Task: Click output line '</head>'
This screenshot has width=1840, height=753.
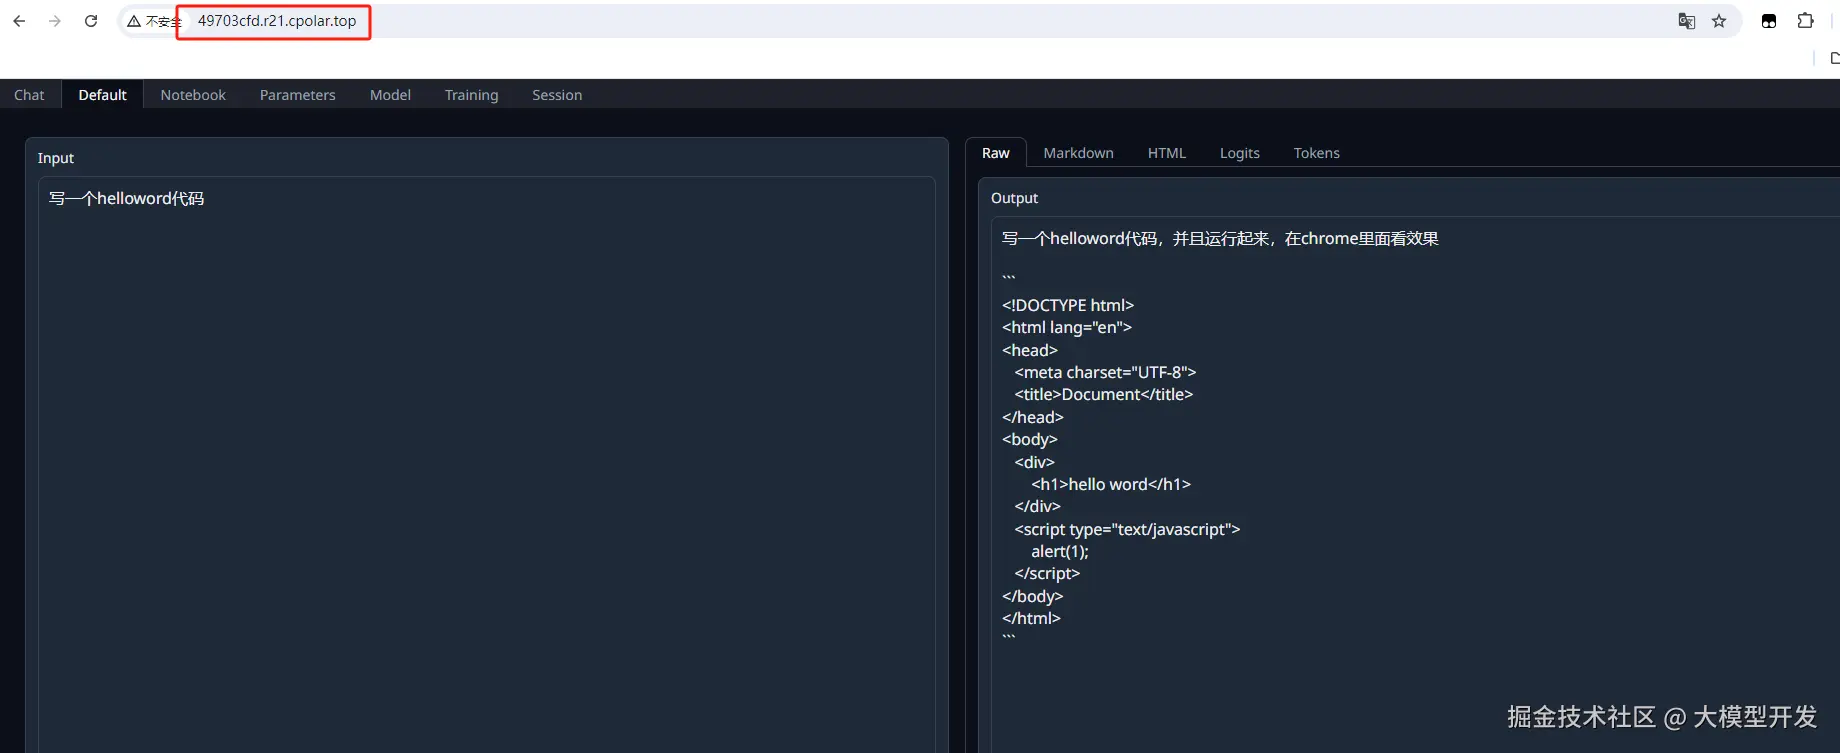Action: (1033, 417)
